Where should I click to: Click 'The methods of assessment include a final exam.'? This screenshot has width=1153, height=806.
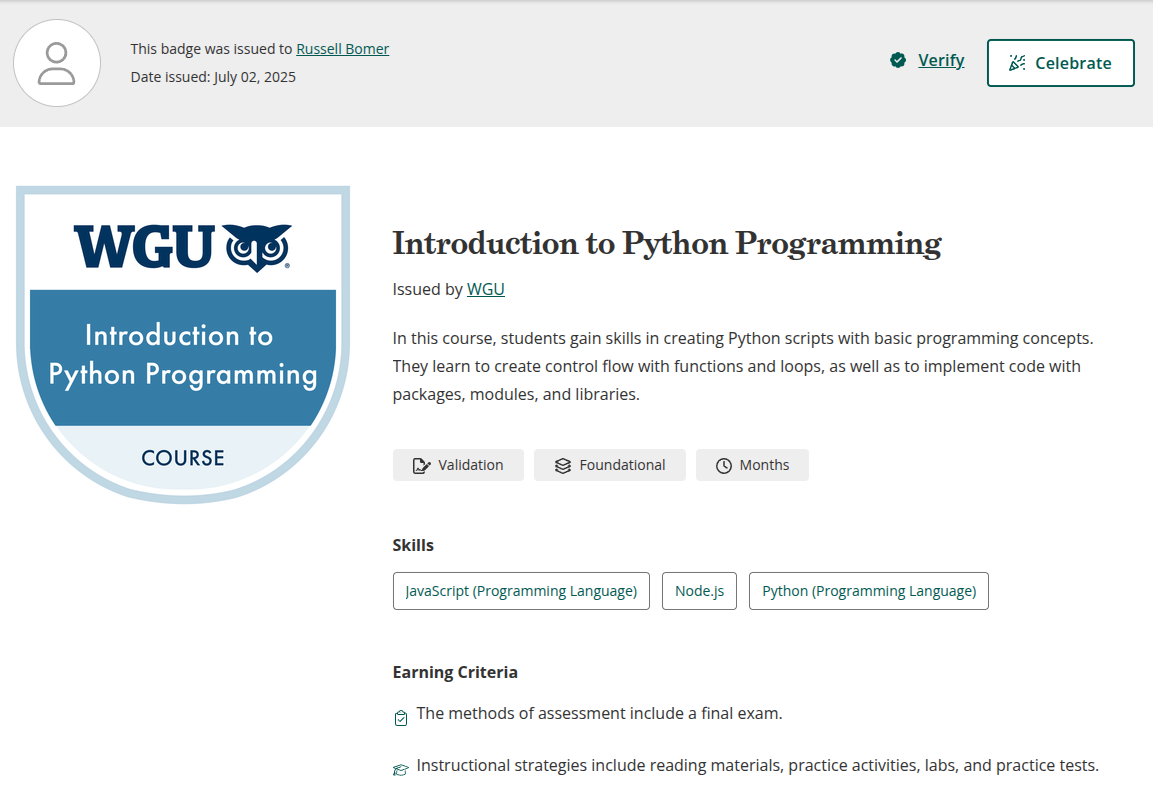point(599,713)
